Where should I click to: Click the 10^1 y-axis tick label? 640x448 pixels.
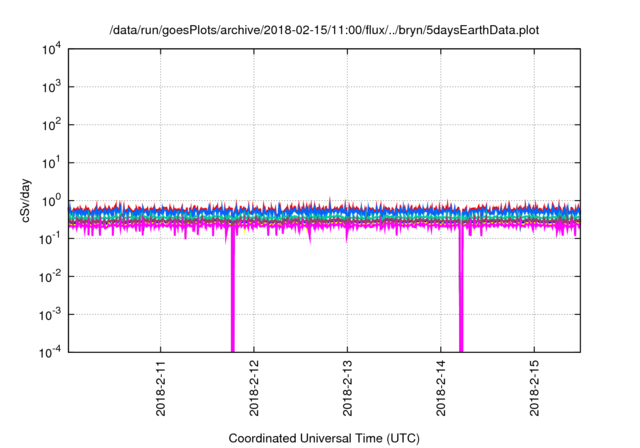pyautogui.click(x=51, y=163)
